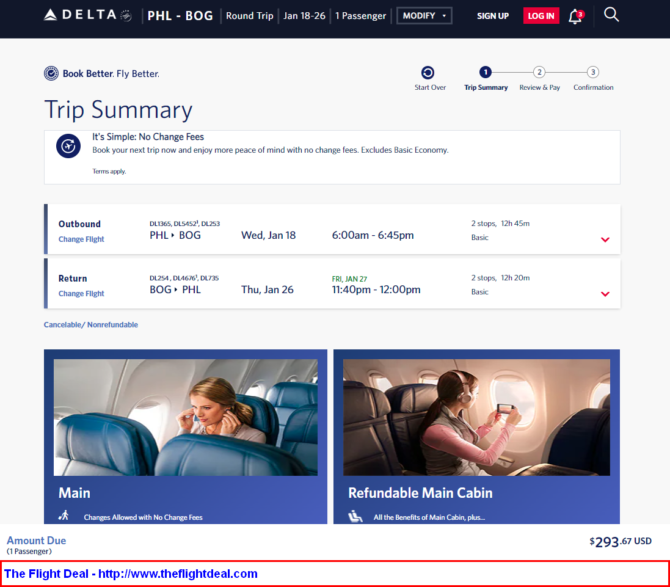Image resolution: width=670 pixels, height=587 pixels.
Task: Click the Book Better badge icon
Action: (x=51, y=73)
